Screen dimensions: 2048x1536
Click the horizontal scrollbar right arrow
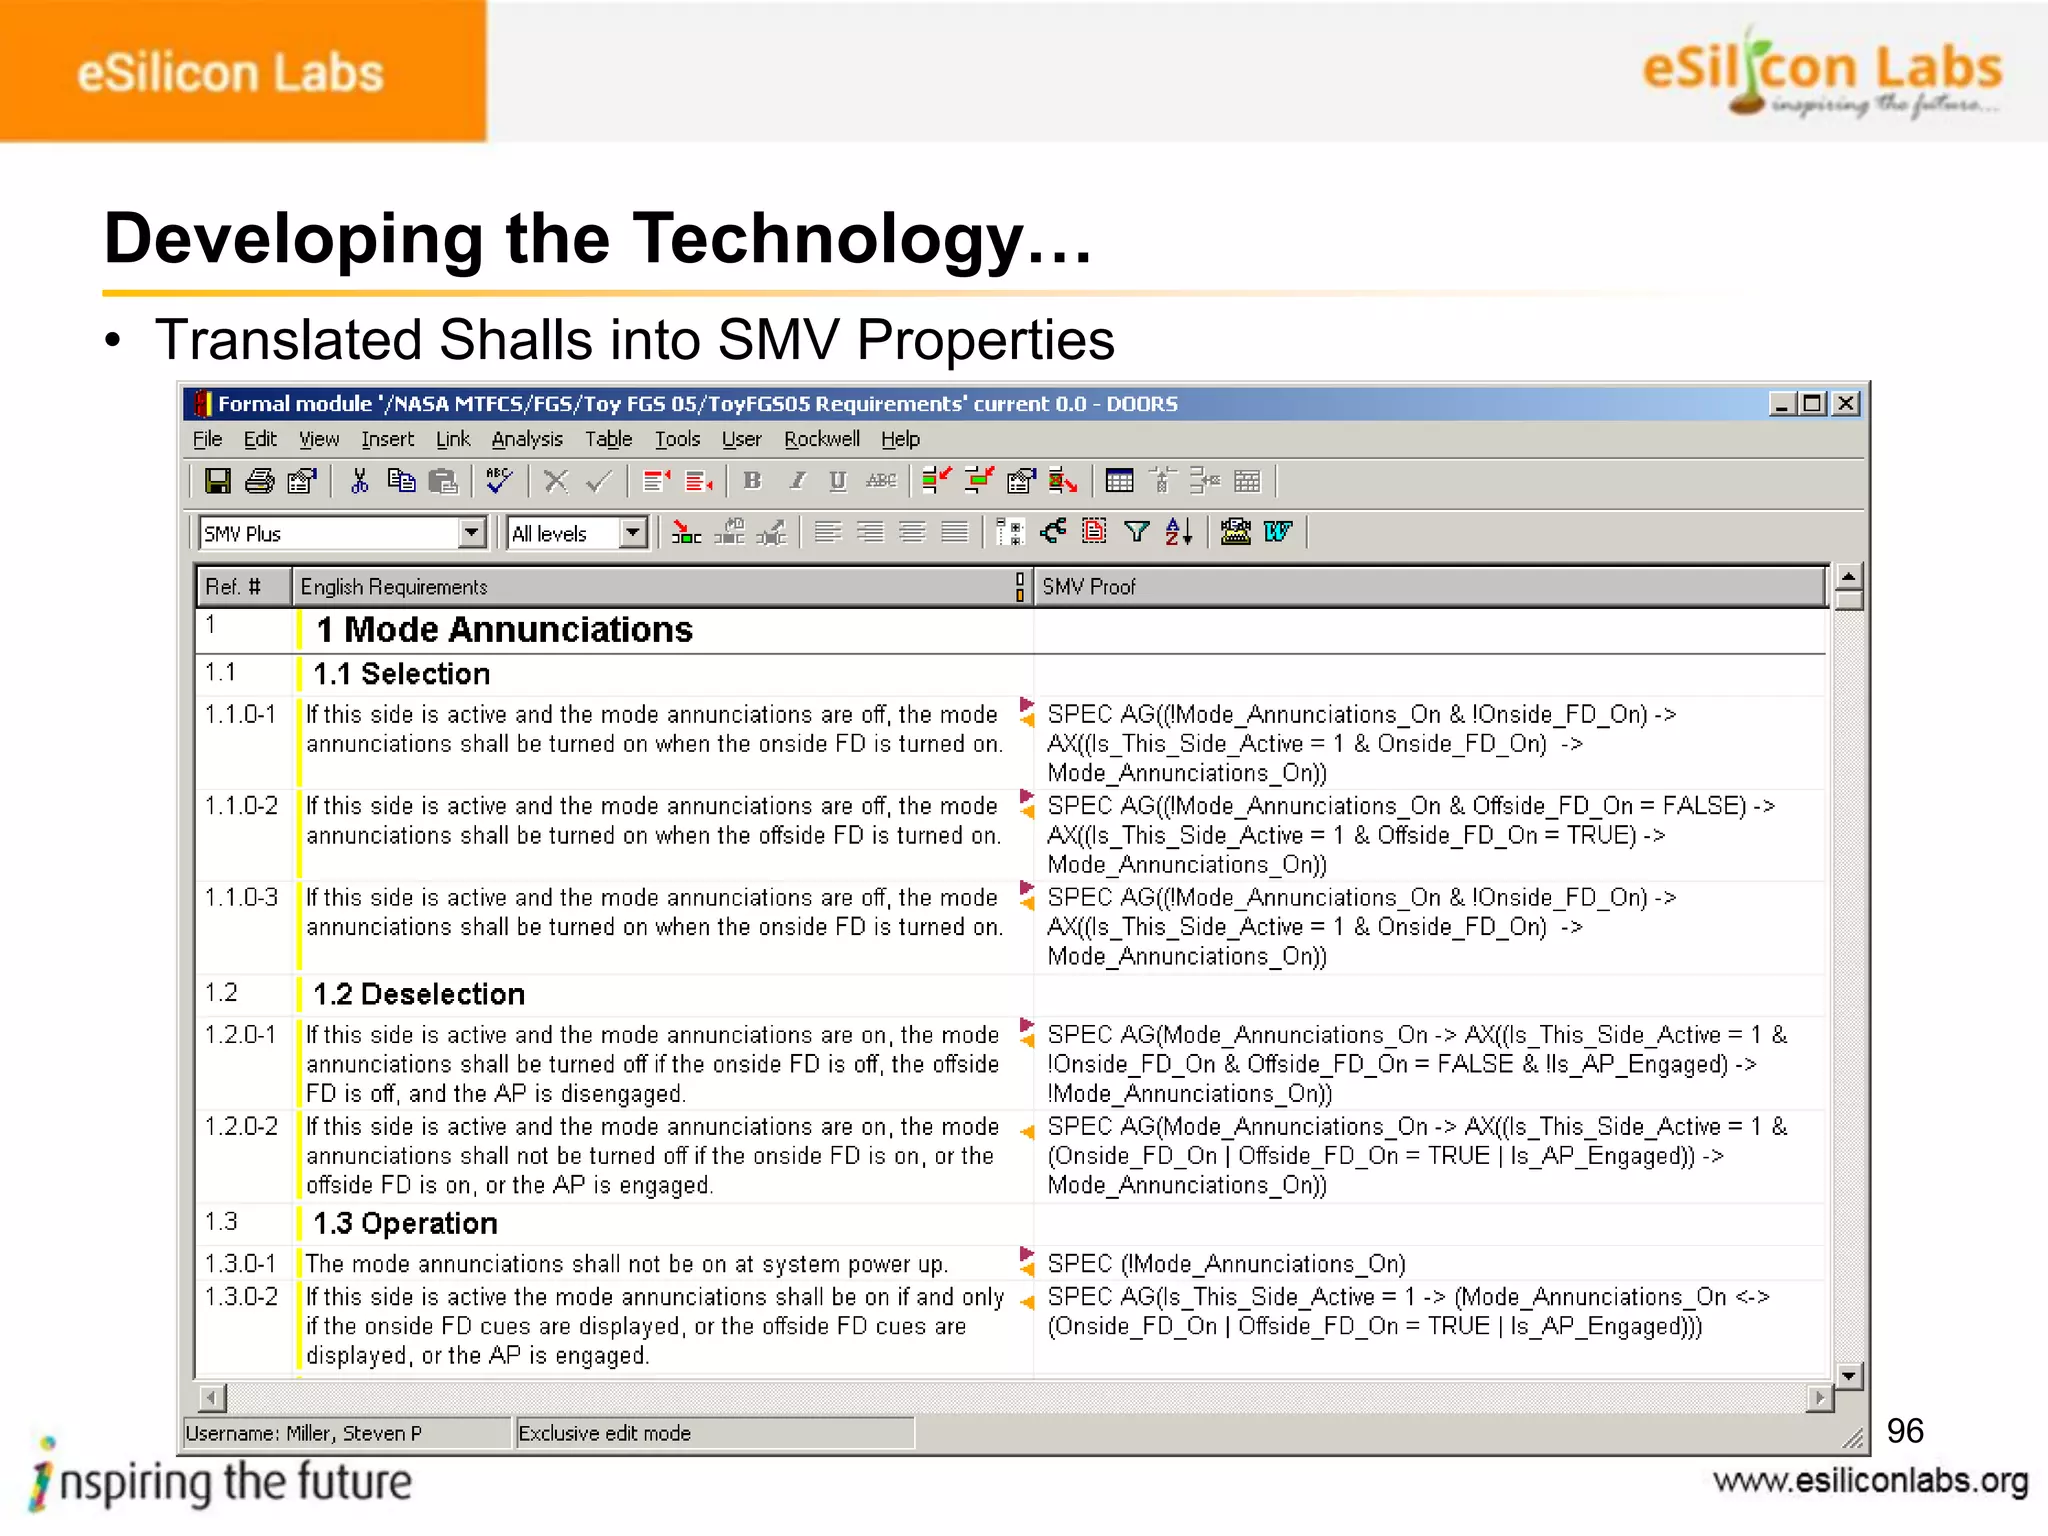click(x=1820, y=1398)
